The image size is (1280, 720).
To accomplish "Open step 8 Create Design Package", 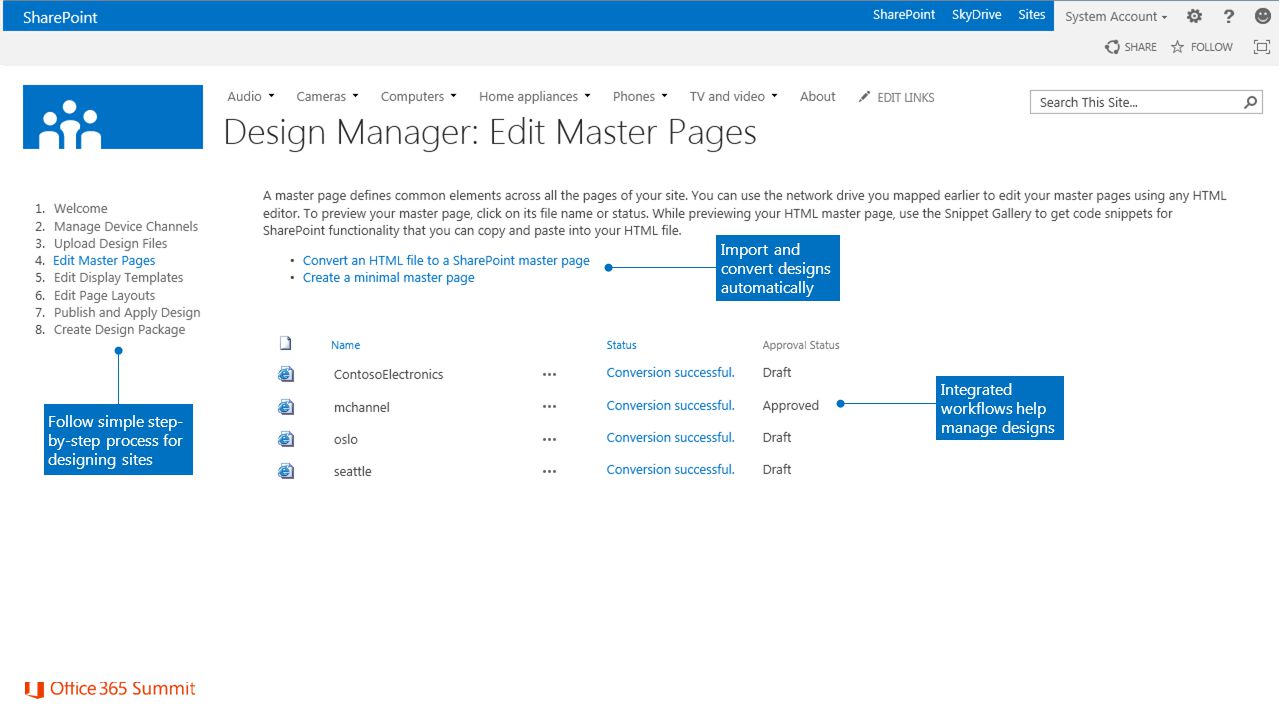I will tap(120, 330).
